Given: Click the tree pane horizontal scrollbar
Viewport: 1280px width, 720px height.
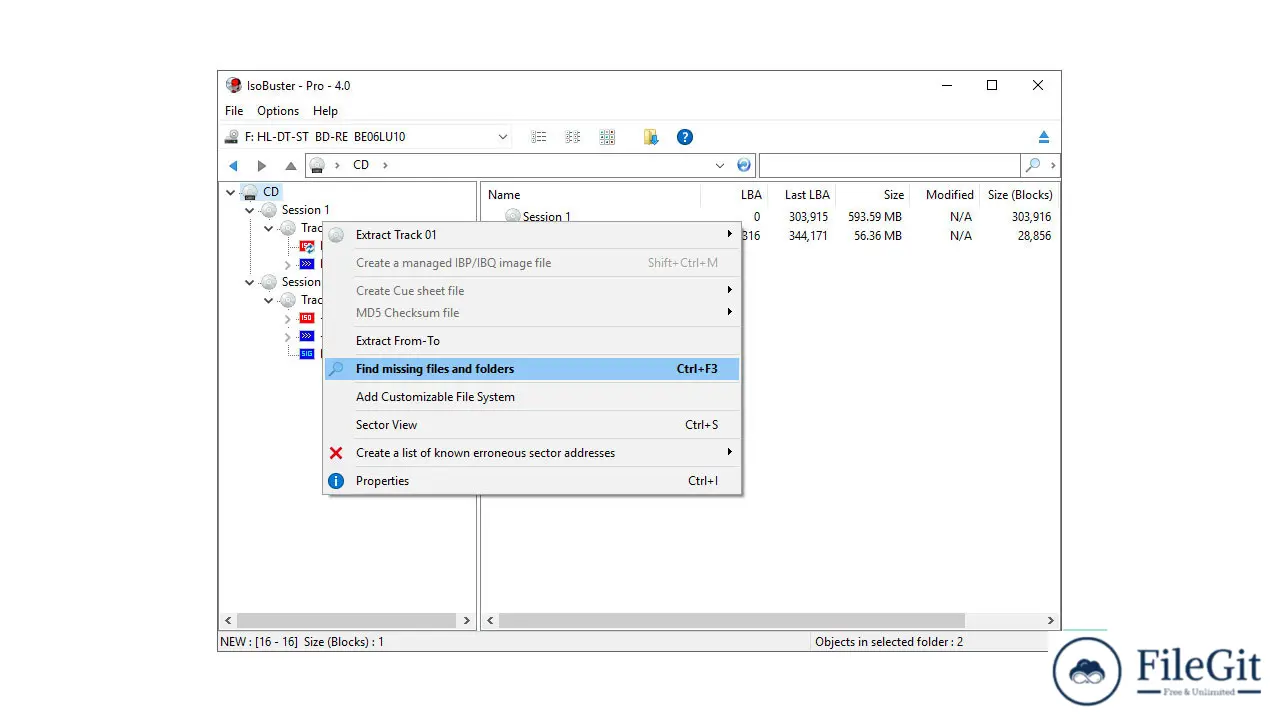Looking at the screenshot, I should pyautogui.click(x=347, y=621).
